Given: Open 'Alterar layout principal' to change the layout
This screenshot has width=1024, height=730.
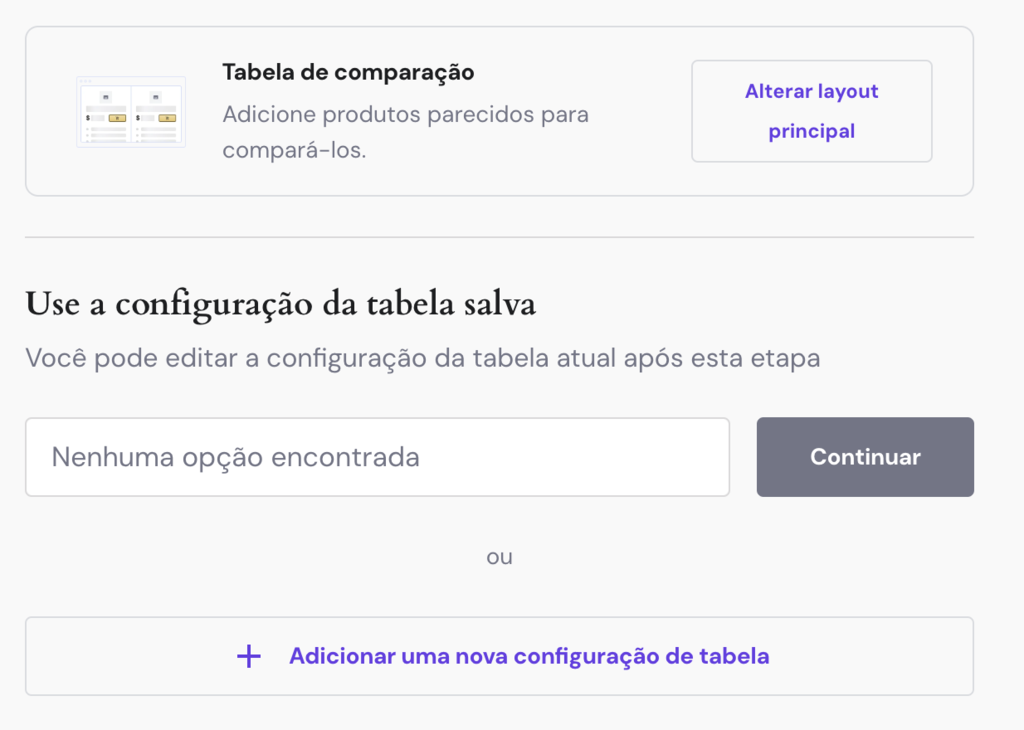Looking at the screenshot, I should [x=811, y=110].
